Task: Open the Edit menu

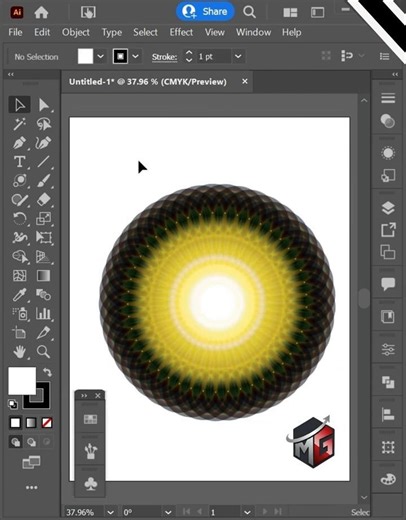Action: [x=42, y=32]
